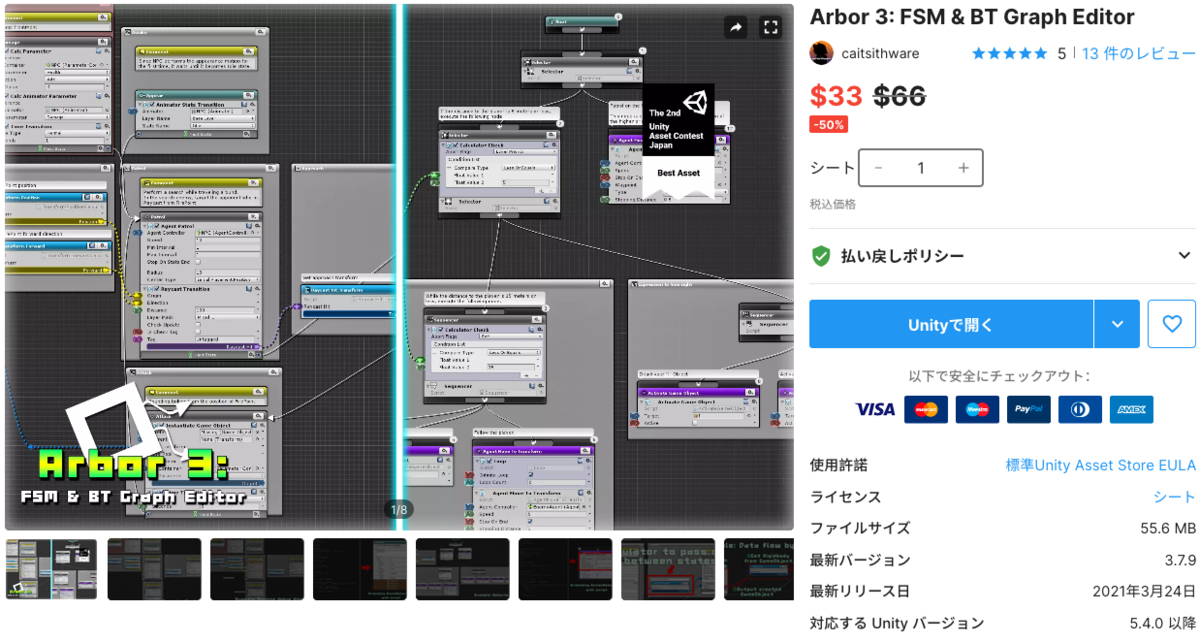Click the rating score number 5
Viewport: 1200px width, 642px height.
click(1062, 54)
